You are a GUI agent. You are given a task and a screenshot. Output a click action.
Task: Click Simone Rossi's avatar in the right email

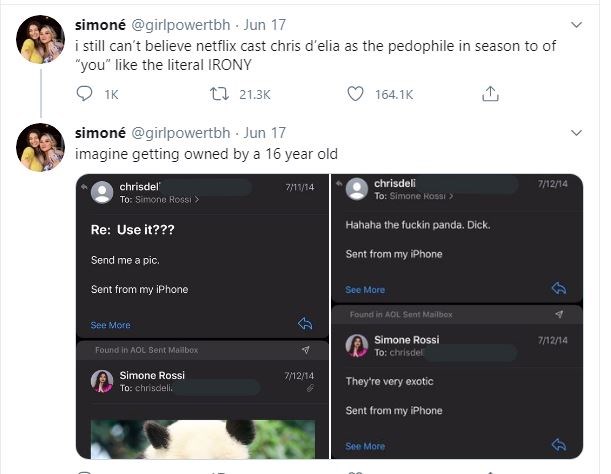click(357, 346)
